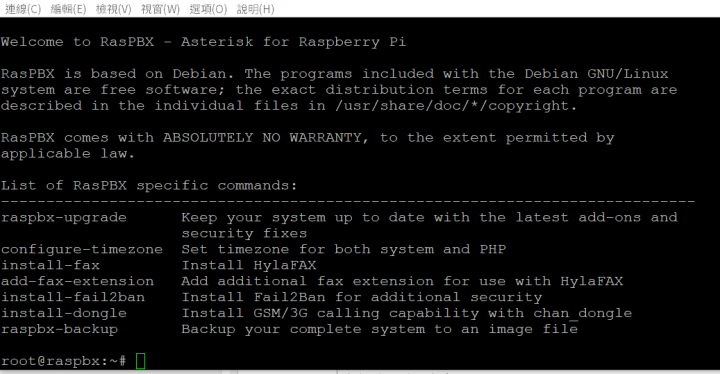Click the raspbx-upgrade command name

click(x=63, y=217)
